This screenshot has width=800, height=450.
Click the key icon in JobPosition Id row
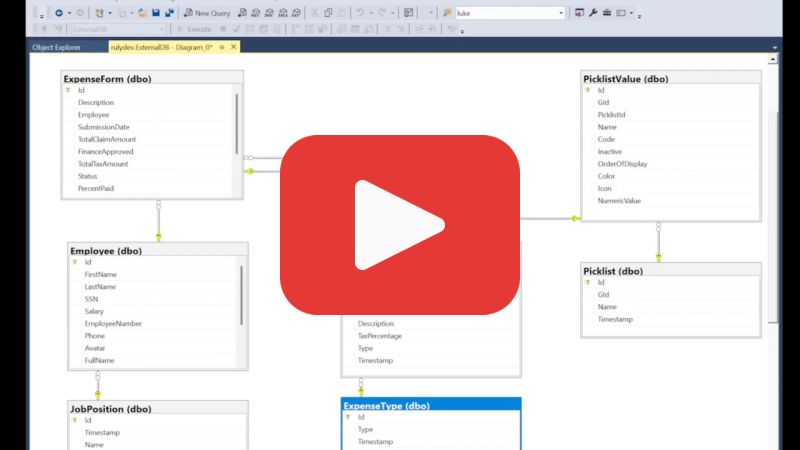tap(74, 420)
